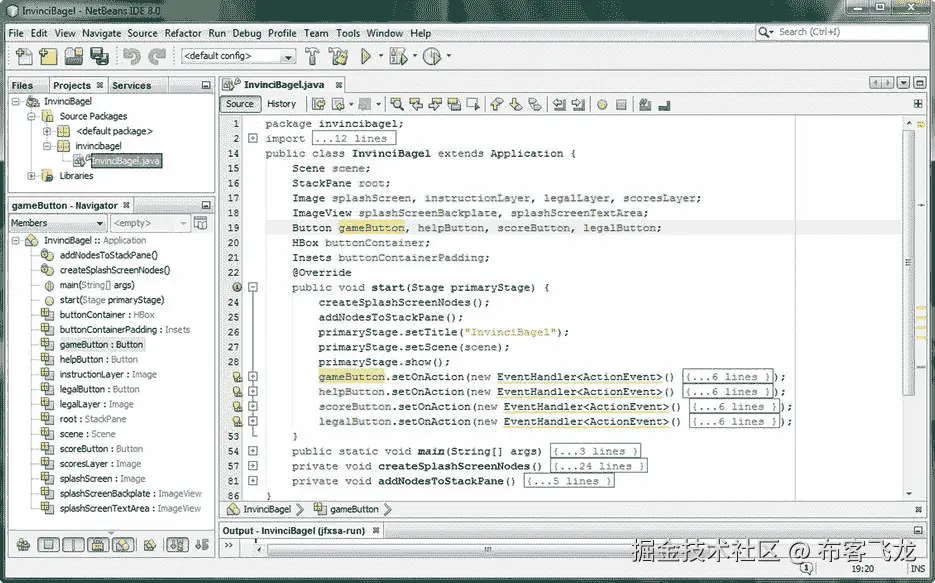Click gameButton in editor breadcrumb

click(x=354, y=510)
